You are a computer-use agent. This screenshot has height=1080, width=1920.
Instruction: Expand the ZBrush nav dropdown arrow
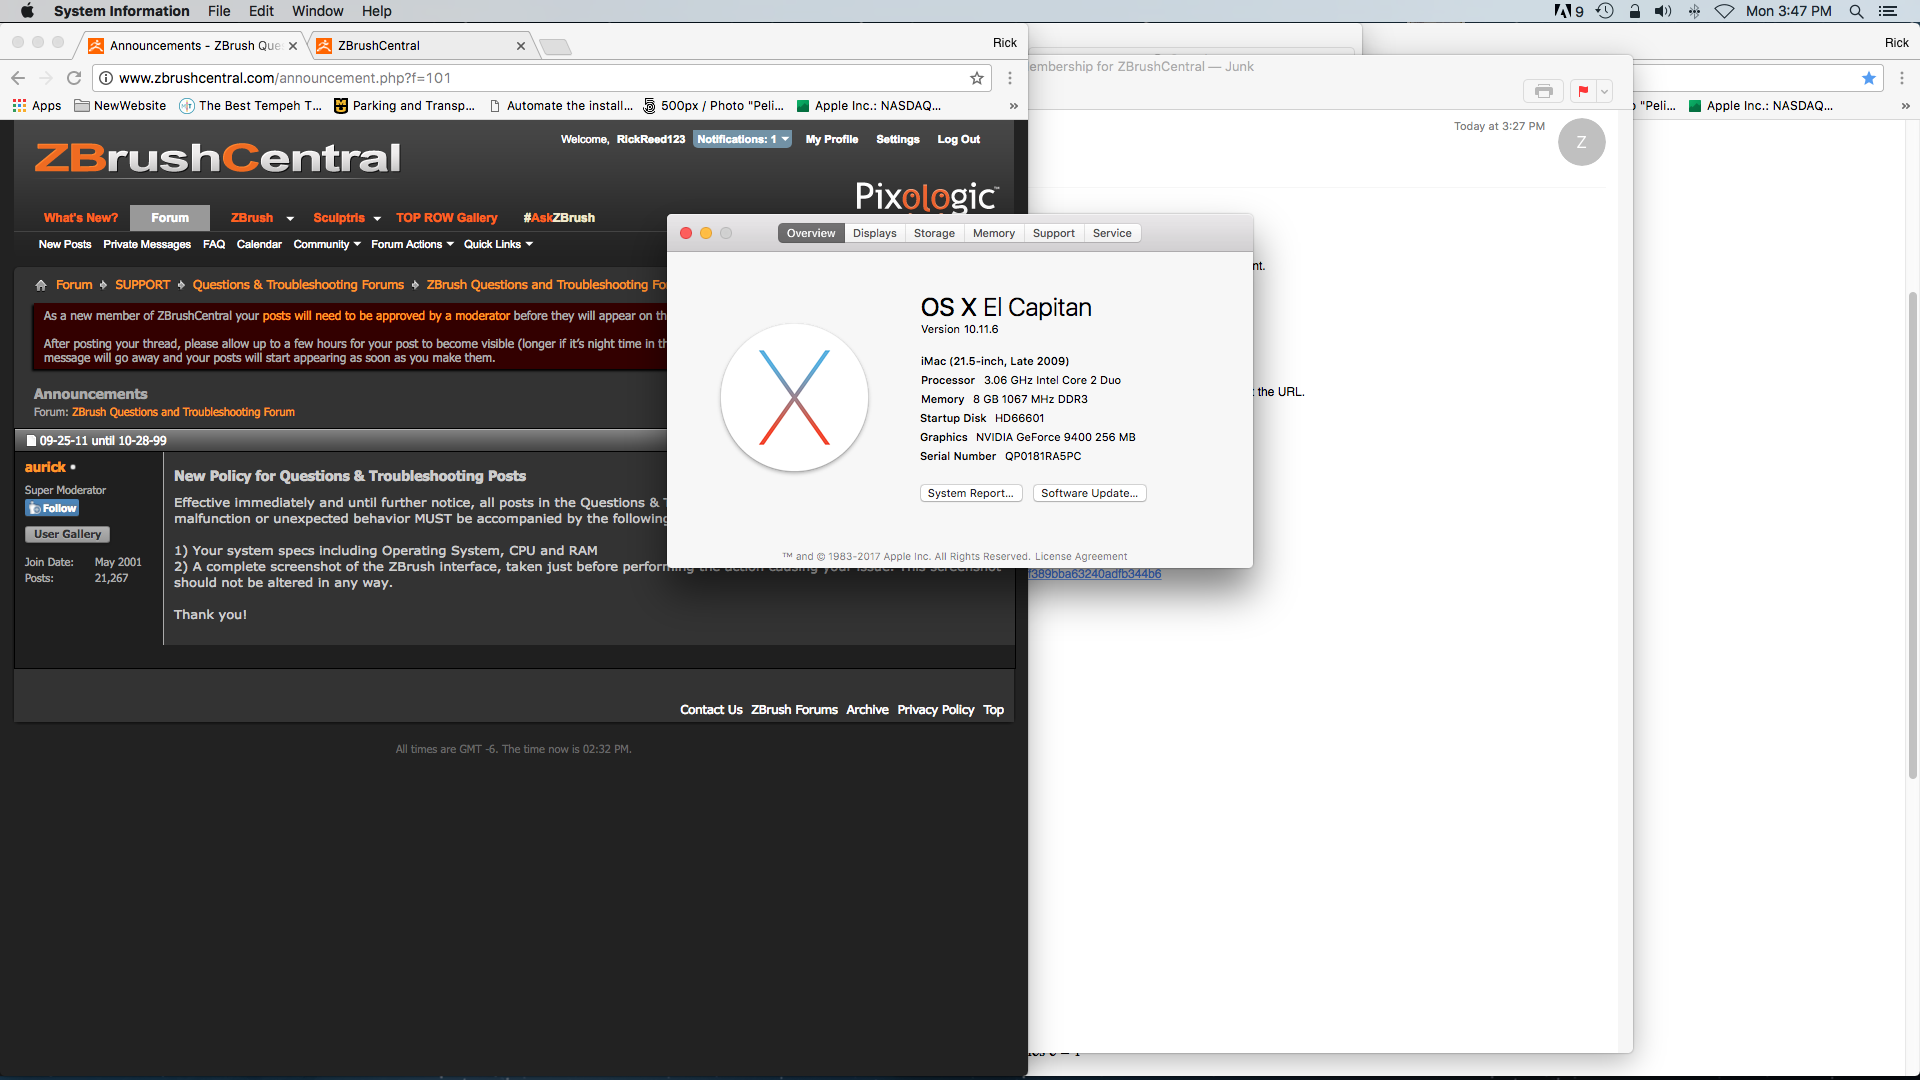coord(290,219)
